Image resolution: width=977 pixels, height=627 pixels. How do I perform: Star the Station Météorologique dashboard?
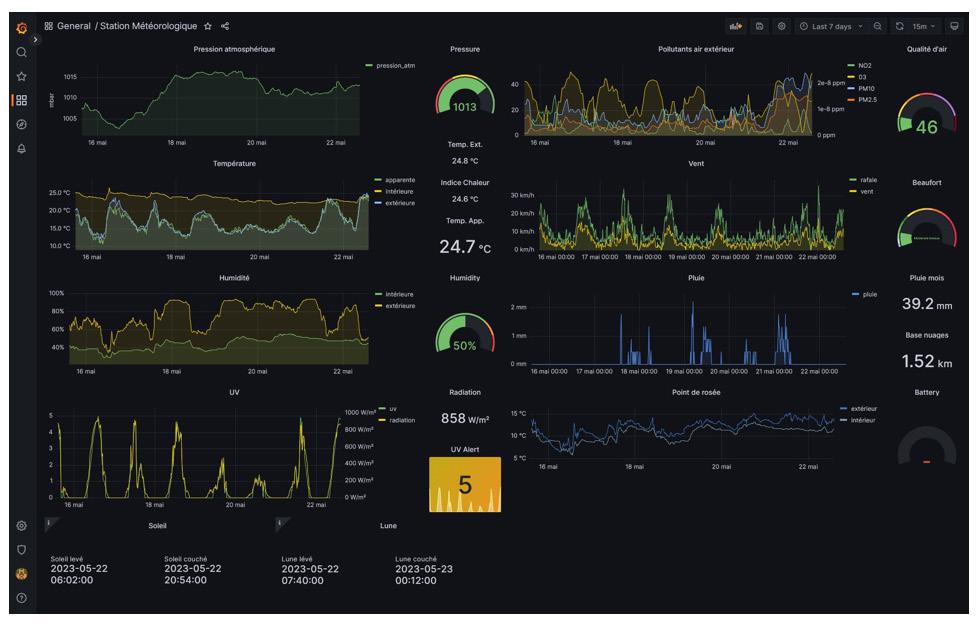pos(208,26)
